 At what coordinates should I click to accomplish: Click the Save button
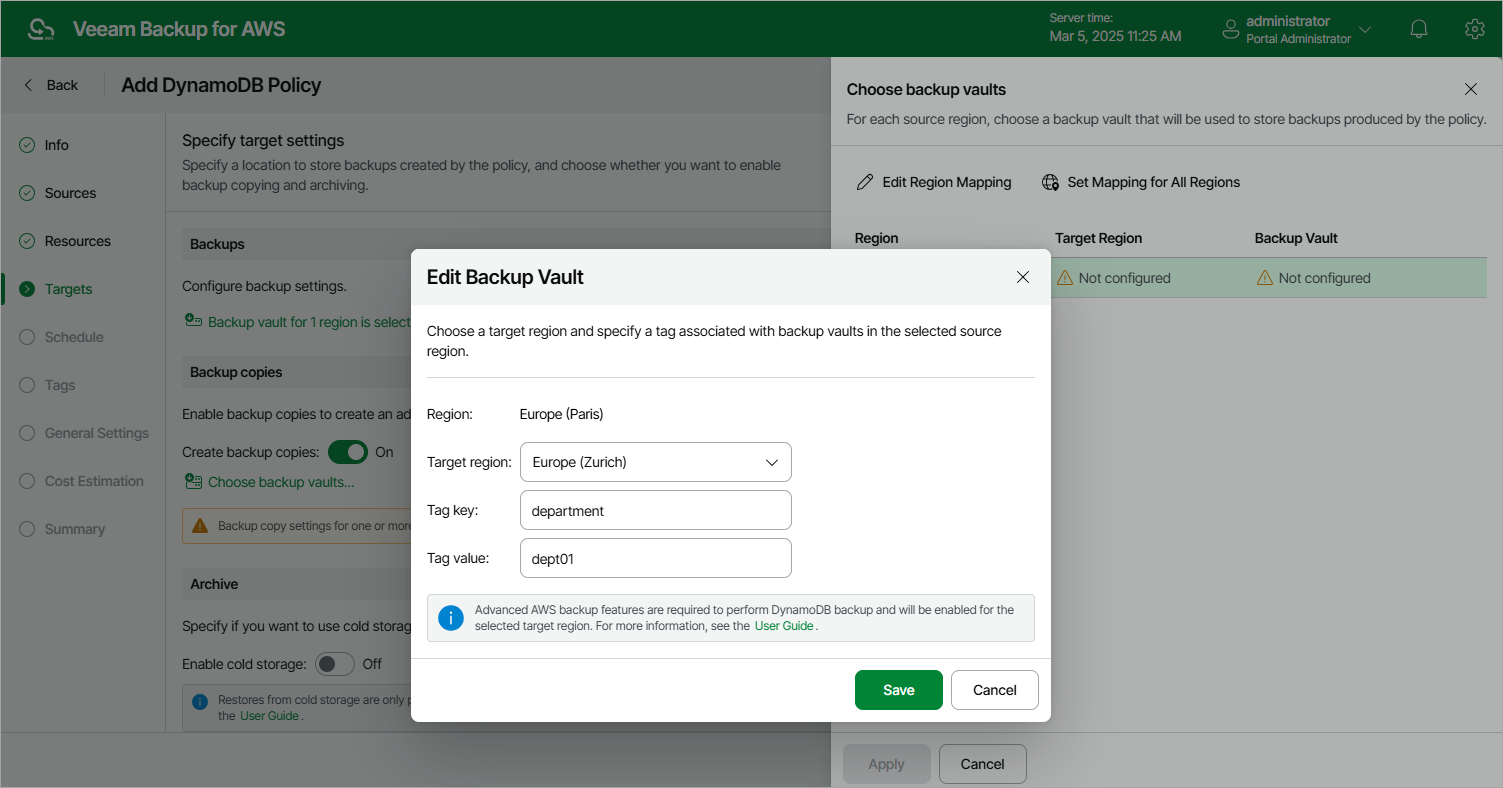coord(898,690)
